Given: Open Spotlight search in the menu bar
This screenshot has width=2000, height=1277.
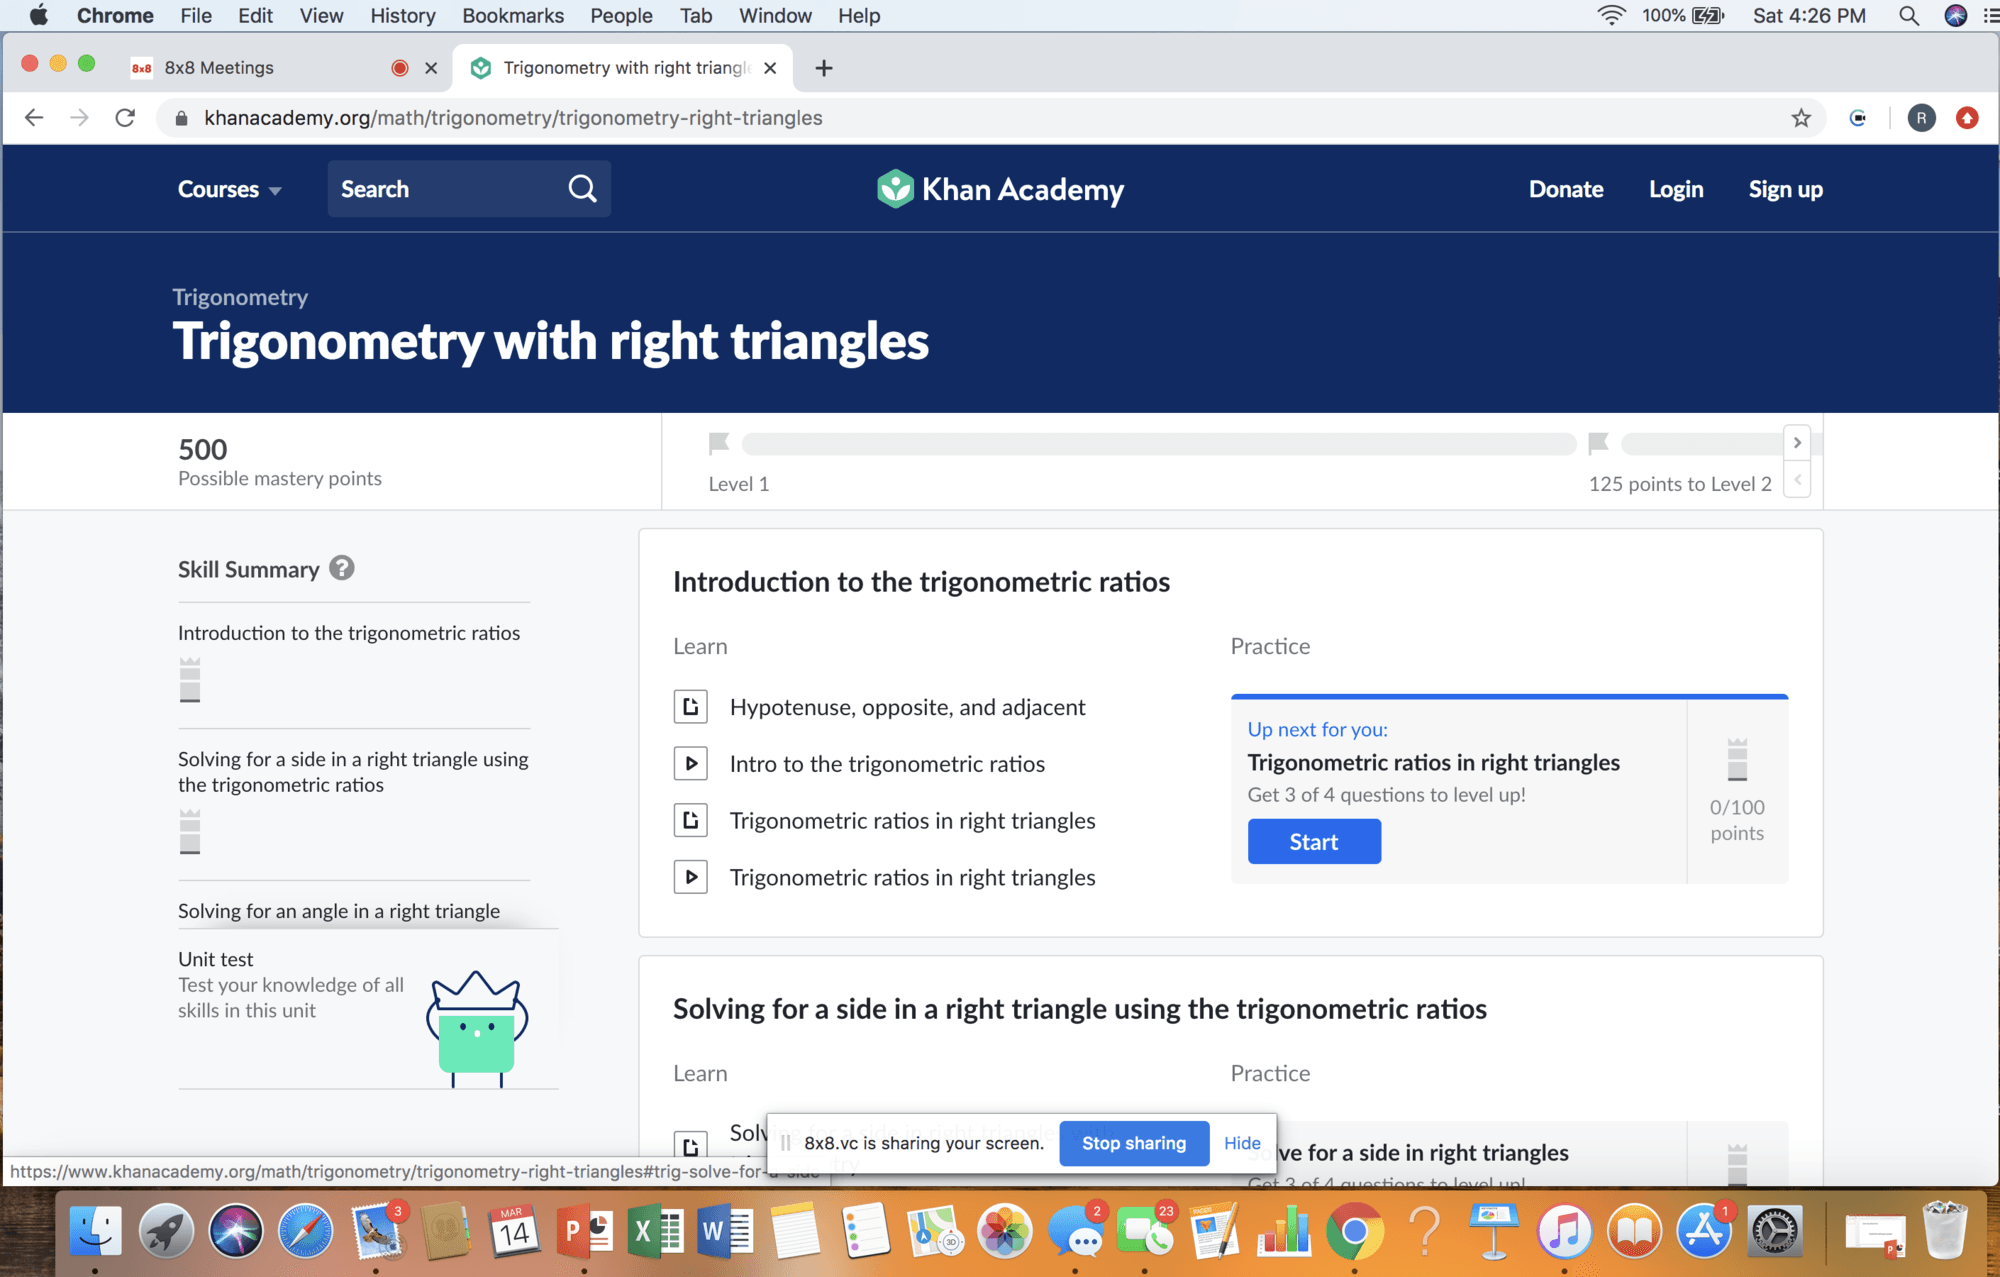Looking at the screenshot, I should pos(1909,16).
